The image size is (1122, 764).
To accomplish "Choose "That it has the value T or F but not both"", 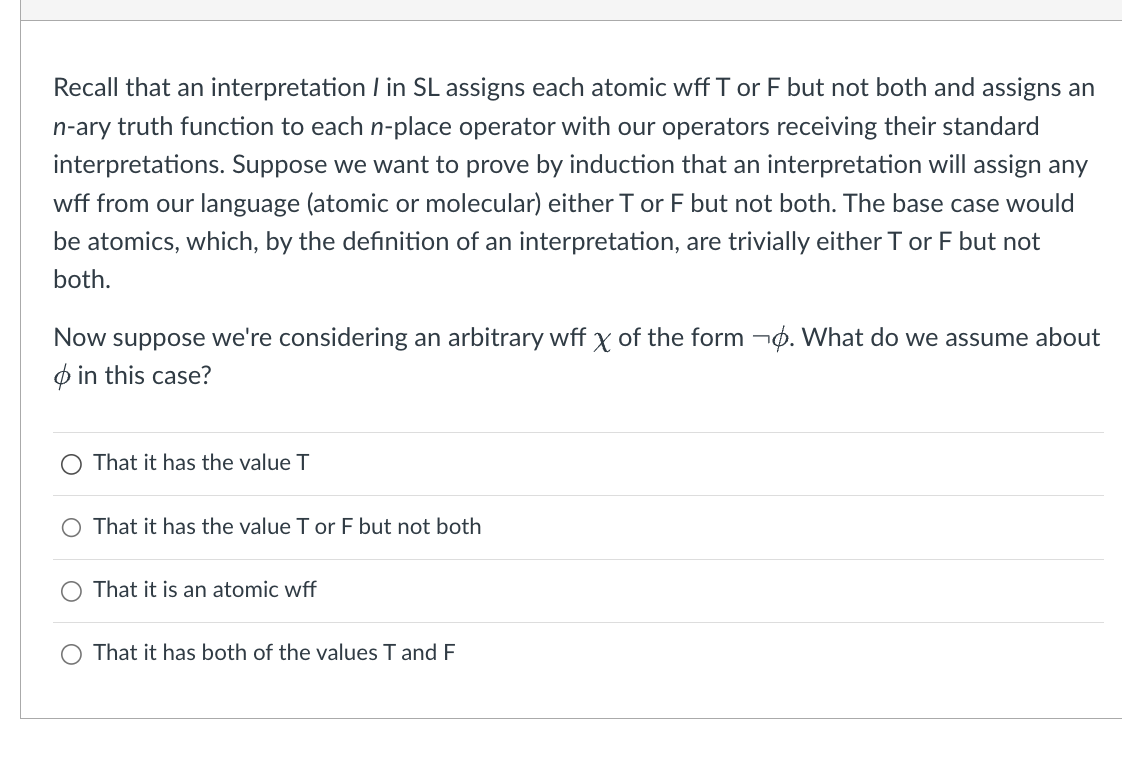I will [x=287, y=527].
